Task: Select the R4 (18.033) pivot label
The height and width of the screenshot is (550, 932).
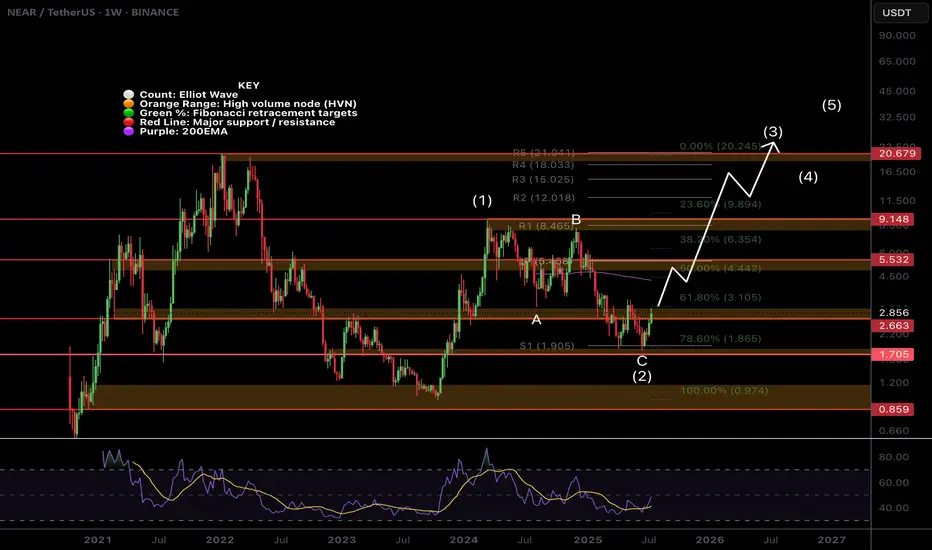Action: point(543,165)
